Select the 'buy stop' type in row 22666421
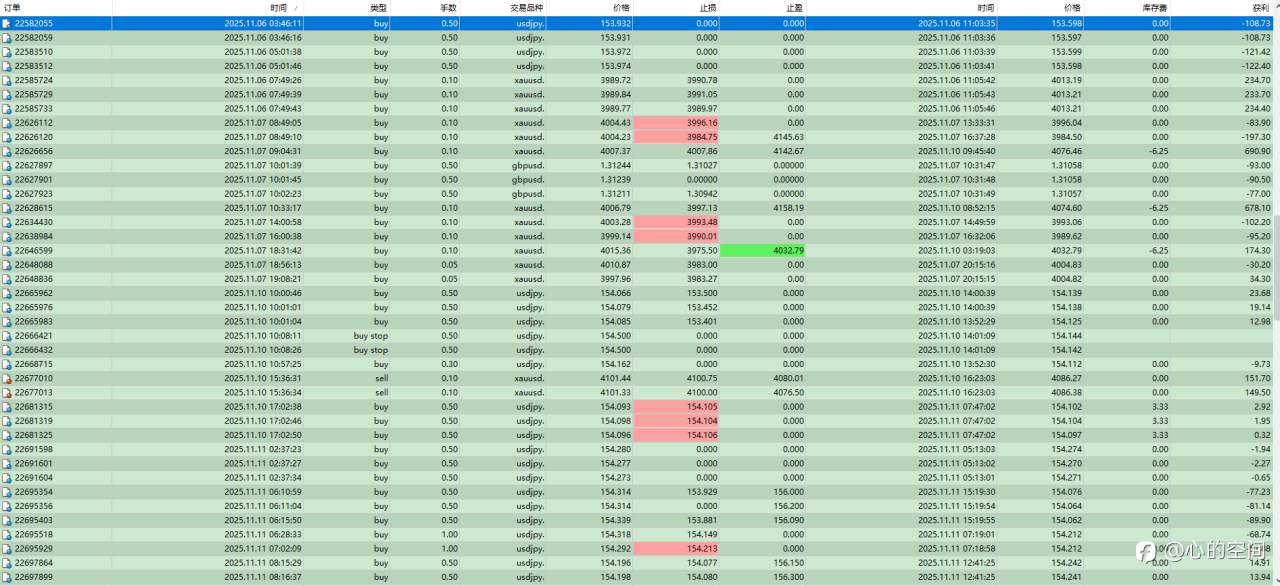This screenshot has width=1280, height=586. (371, 336)
